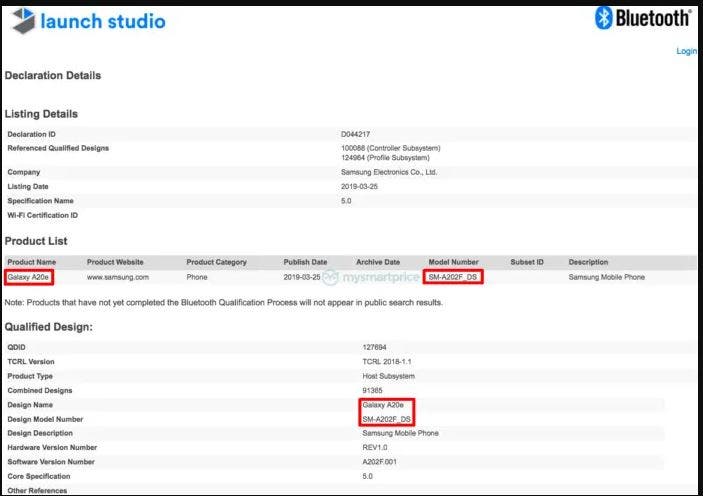This screenshot has height=496, width=703.
Task: Click the QDID value 127694
Action: click(x=374, y=347)
